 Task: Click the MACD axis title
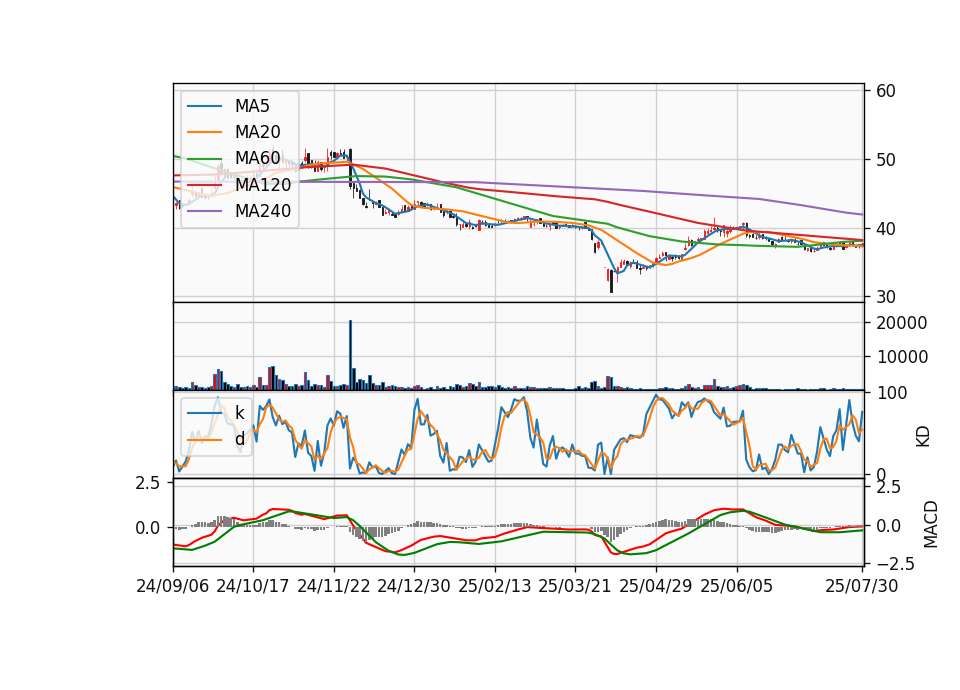pos(930,524)
